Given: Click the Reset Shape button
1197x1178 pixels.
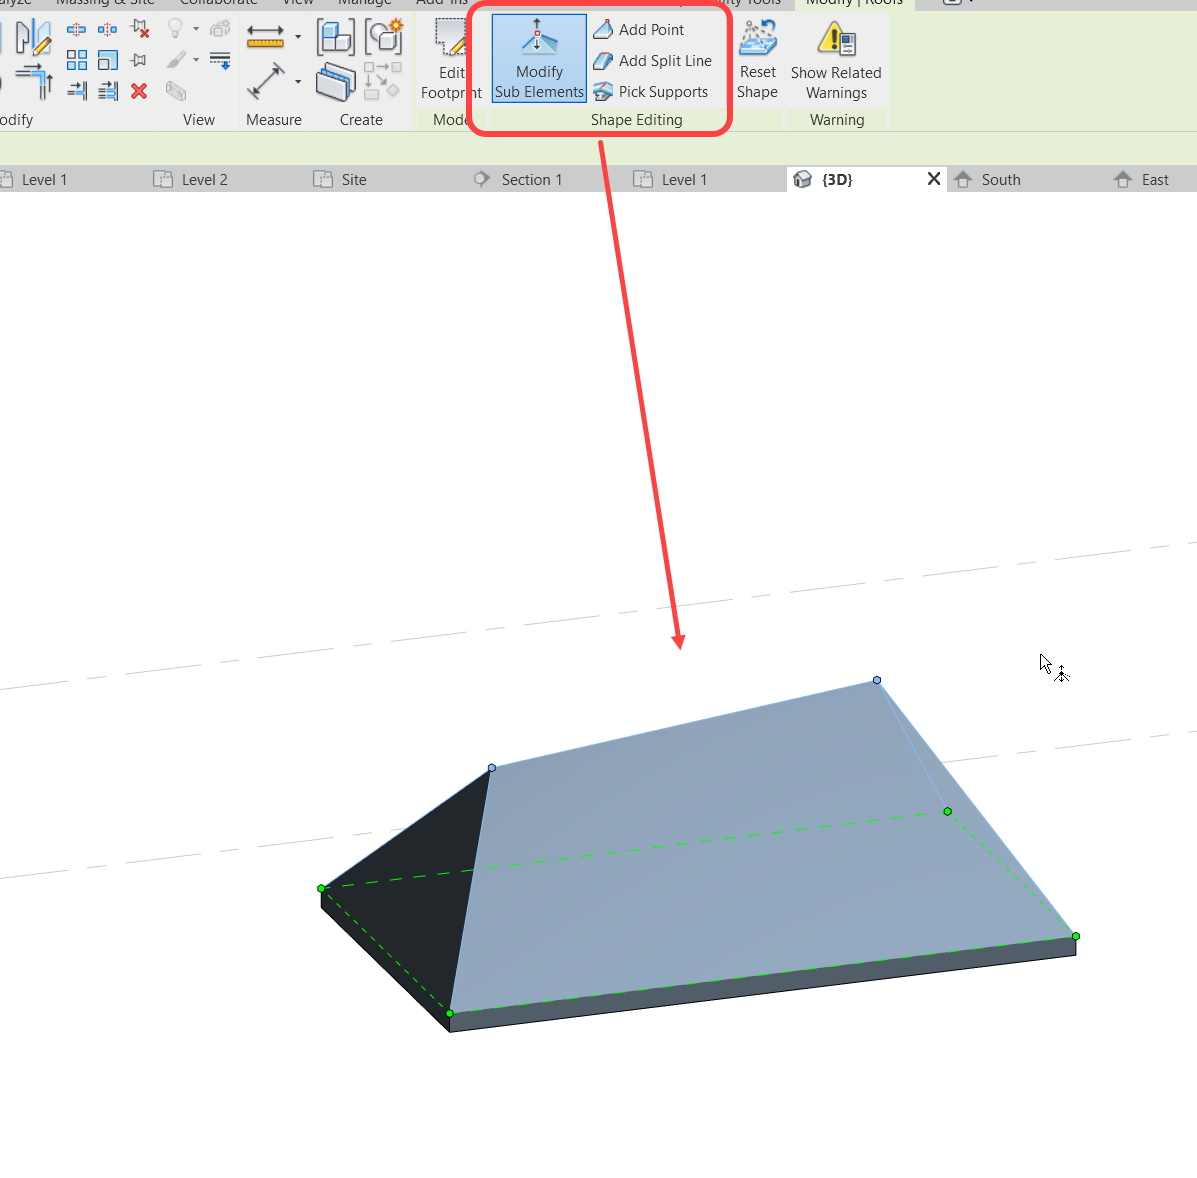Looking at the screenshot, I should (x=757, y=60).
